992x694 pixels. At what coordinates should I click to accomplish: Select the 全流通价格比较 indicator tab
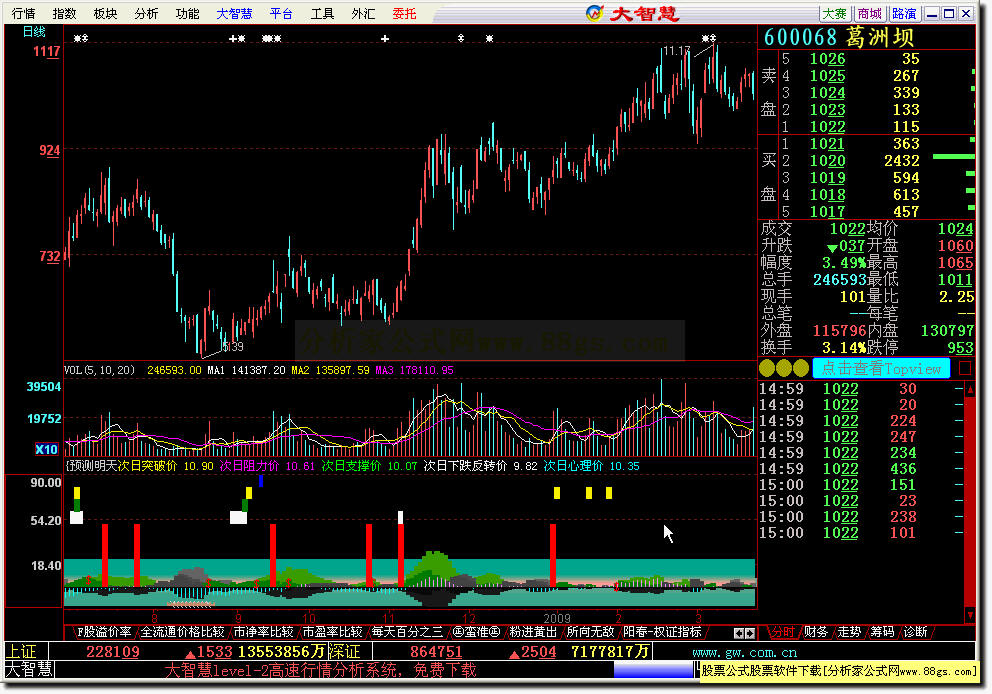click(182, 631)
